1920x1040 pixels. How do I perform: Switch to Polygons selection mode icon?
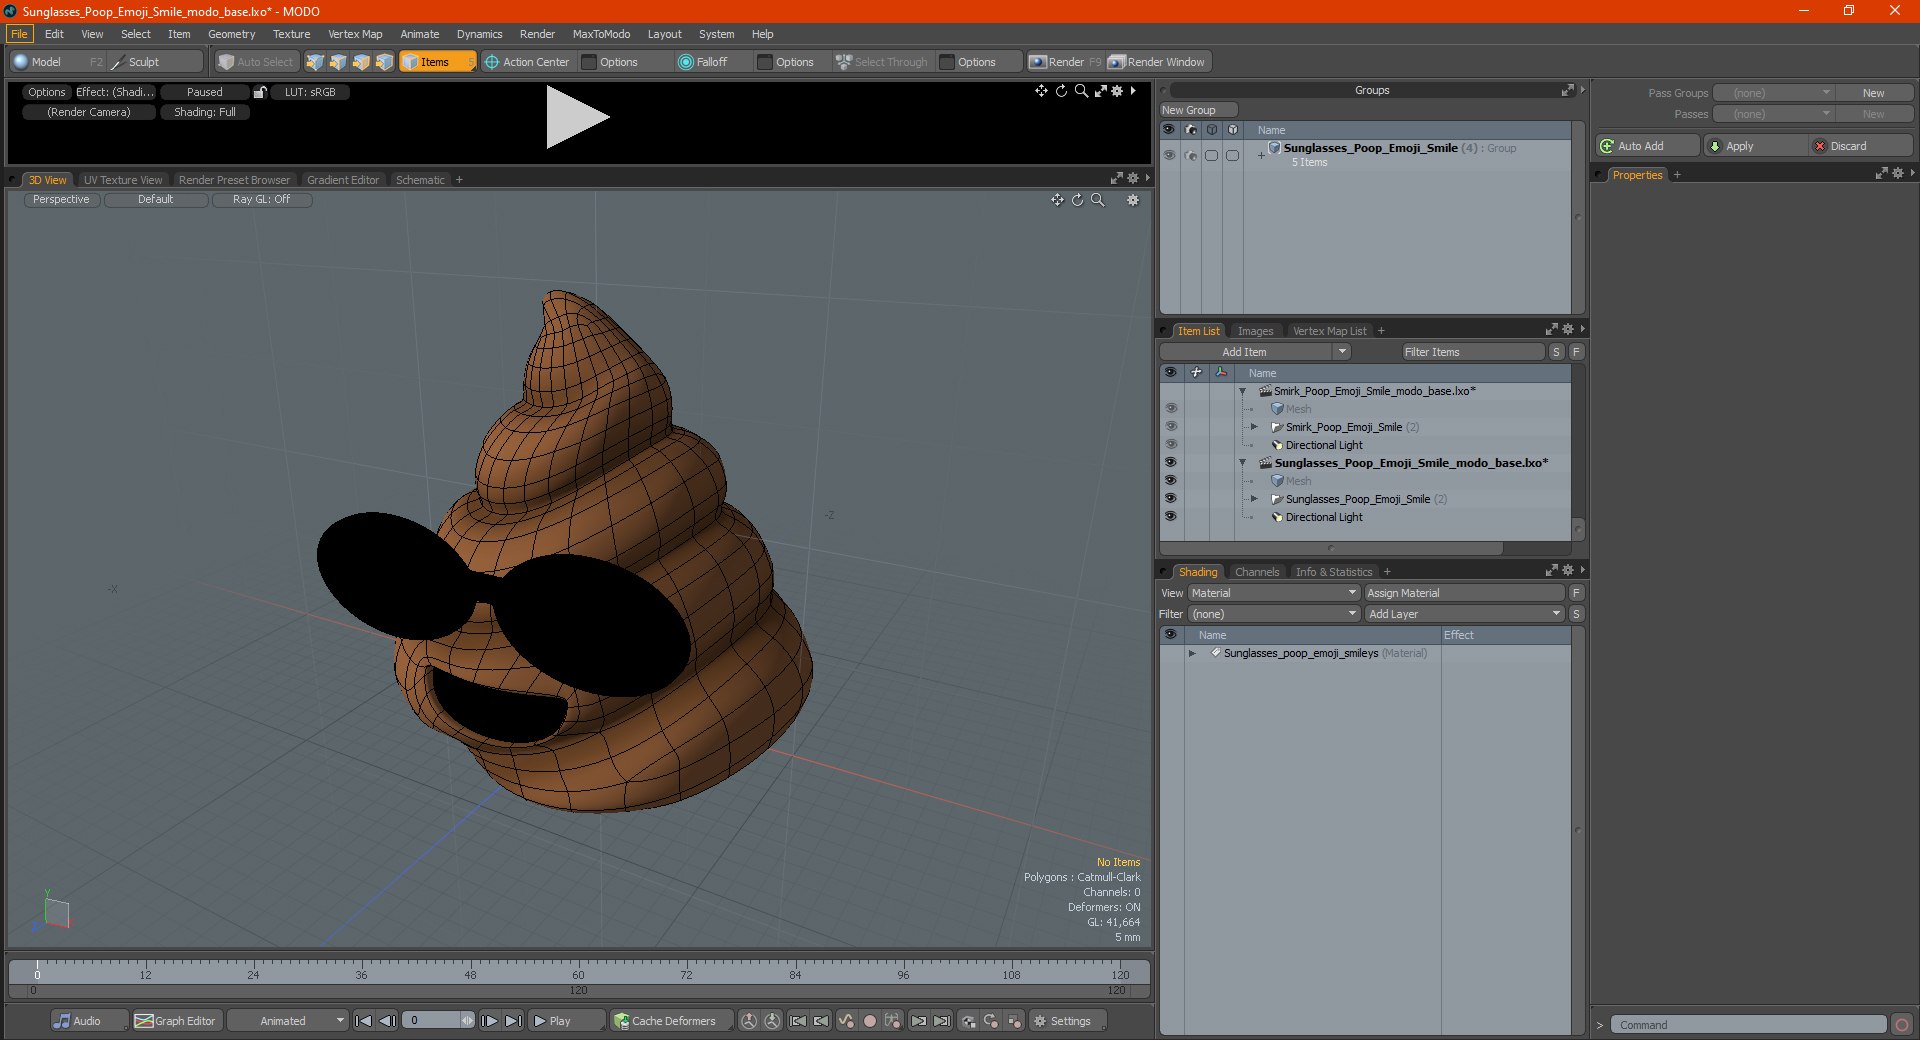point(361,62)
